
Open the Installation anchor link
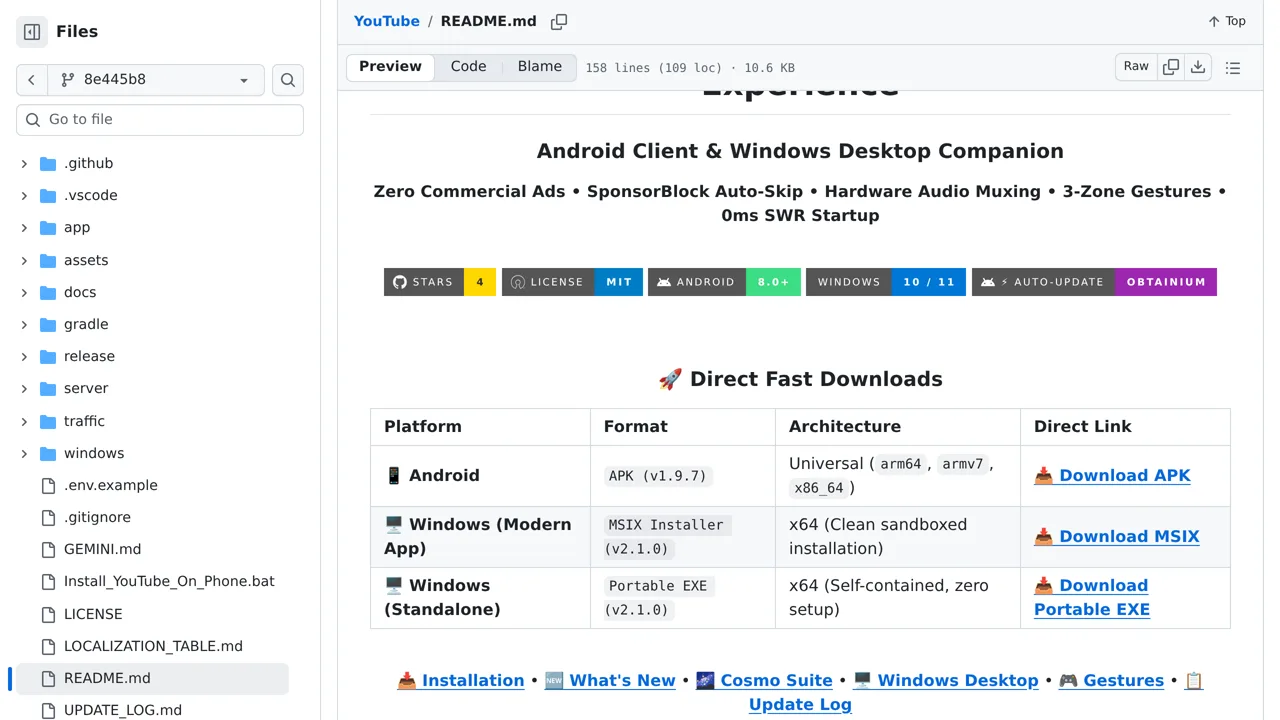(461, 680)
